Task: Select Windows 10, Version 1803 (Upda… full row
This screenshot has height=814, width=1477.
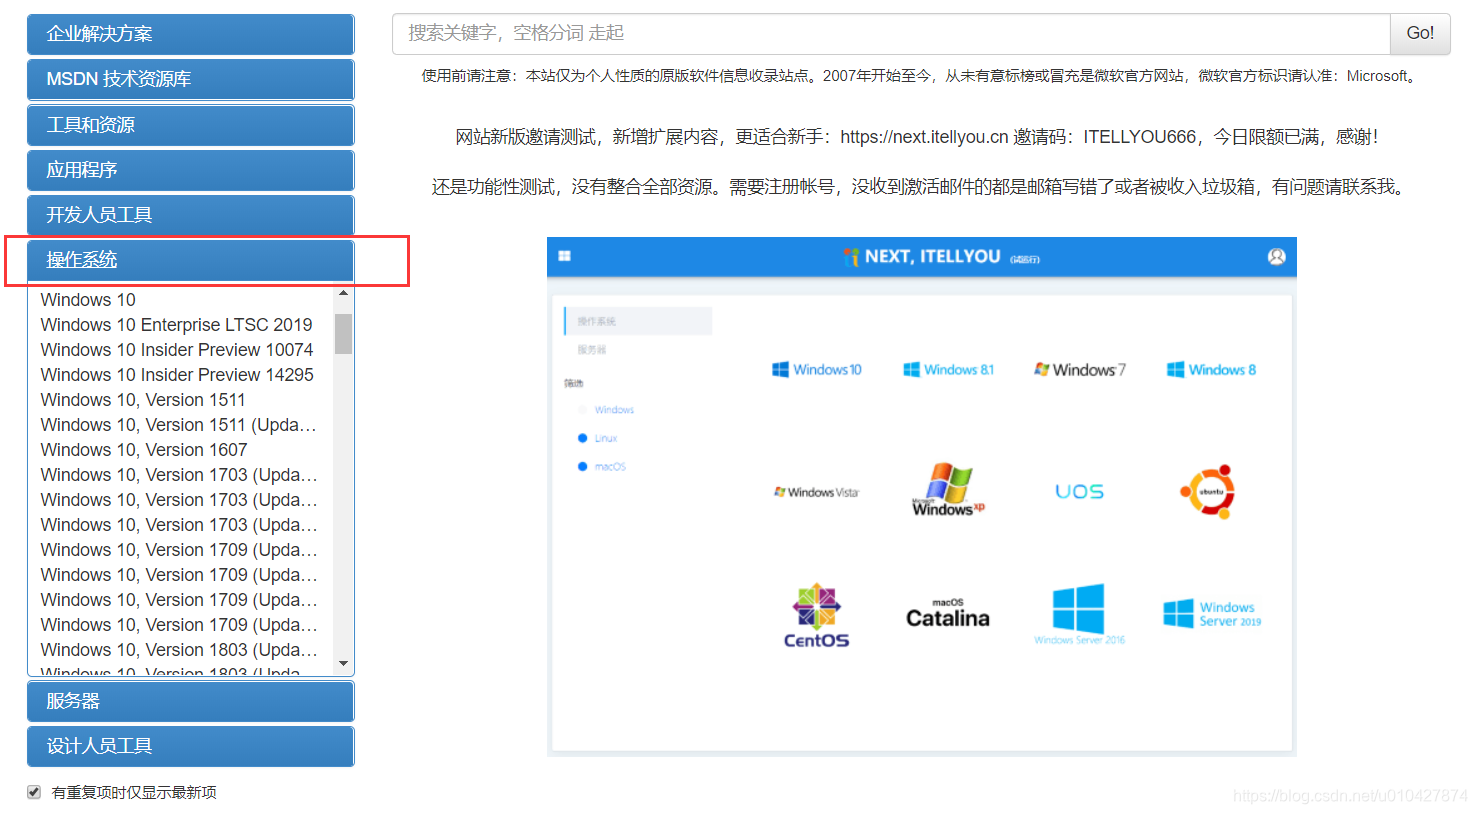Action: coord(179,650)
